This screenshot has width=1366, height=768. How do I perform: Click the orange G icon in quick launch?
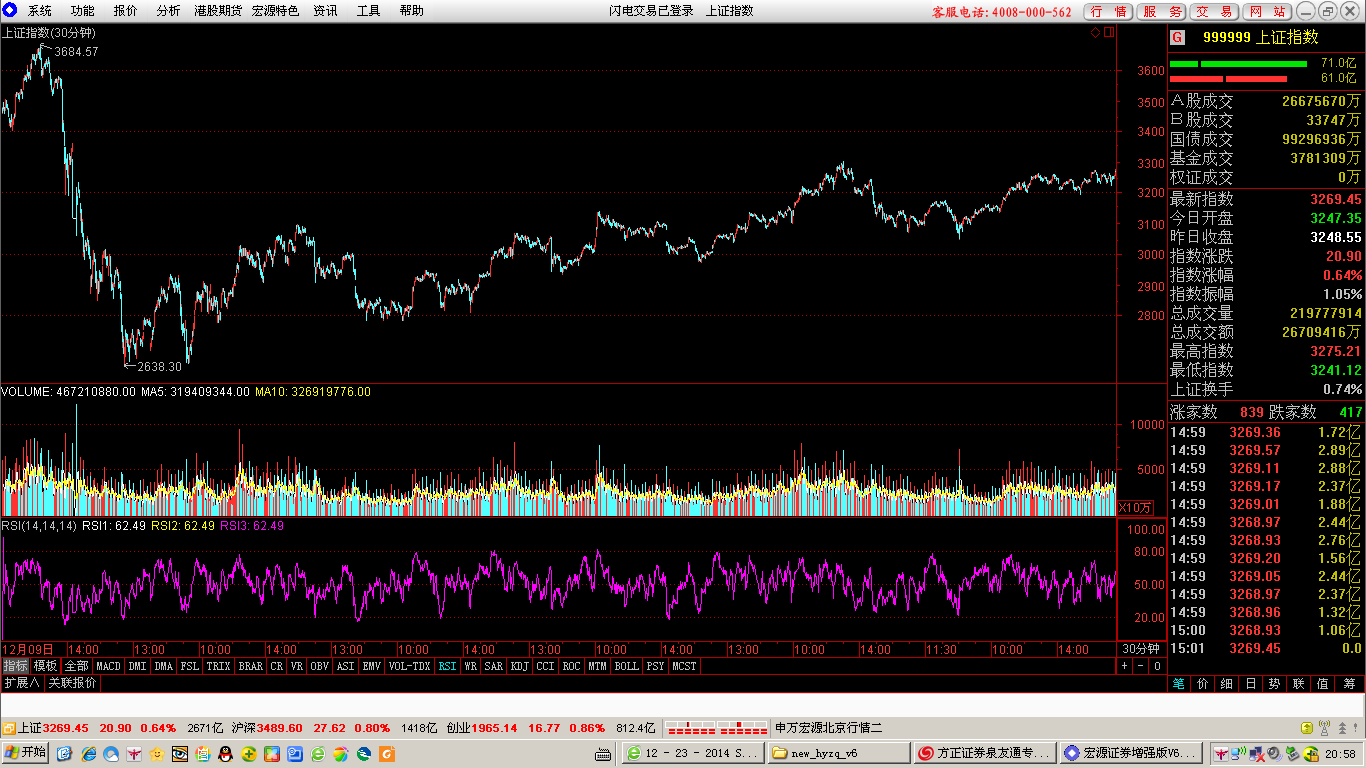pos(386,752)
